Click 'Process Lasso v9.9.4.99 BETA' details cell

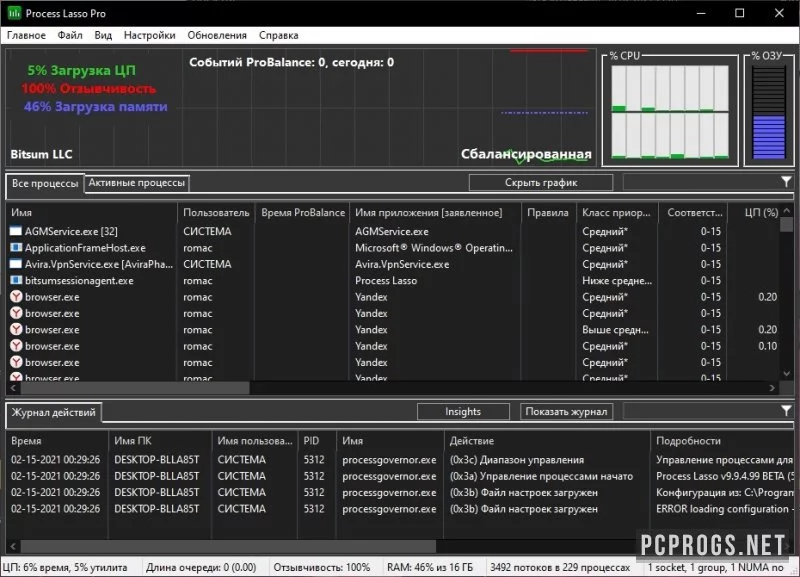pyautogui.click(x=724, y=476)
